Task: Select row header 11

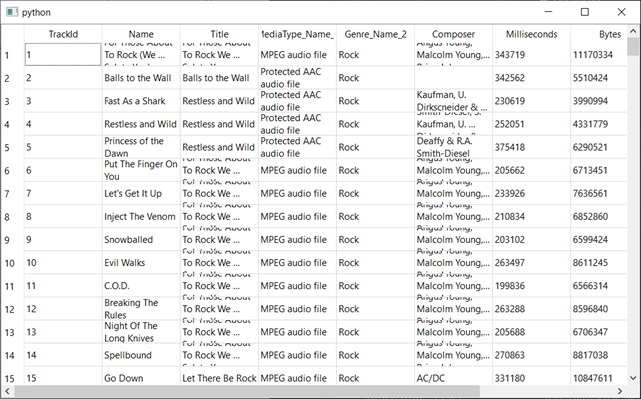Action: 13,286
